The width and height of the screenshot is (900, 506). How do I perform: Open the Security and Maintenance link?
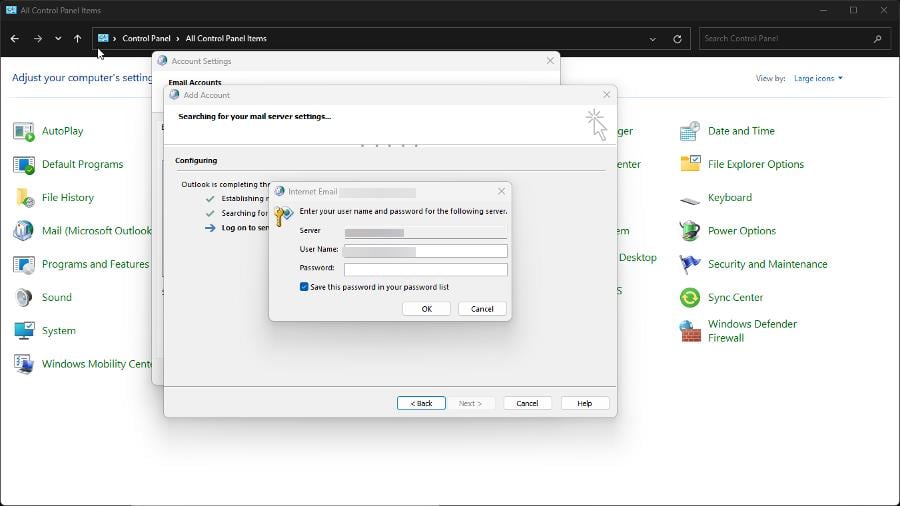pos(767,264)
